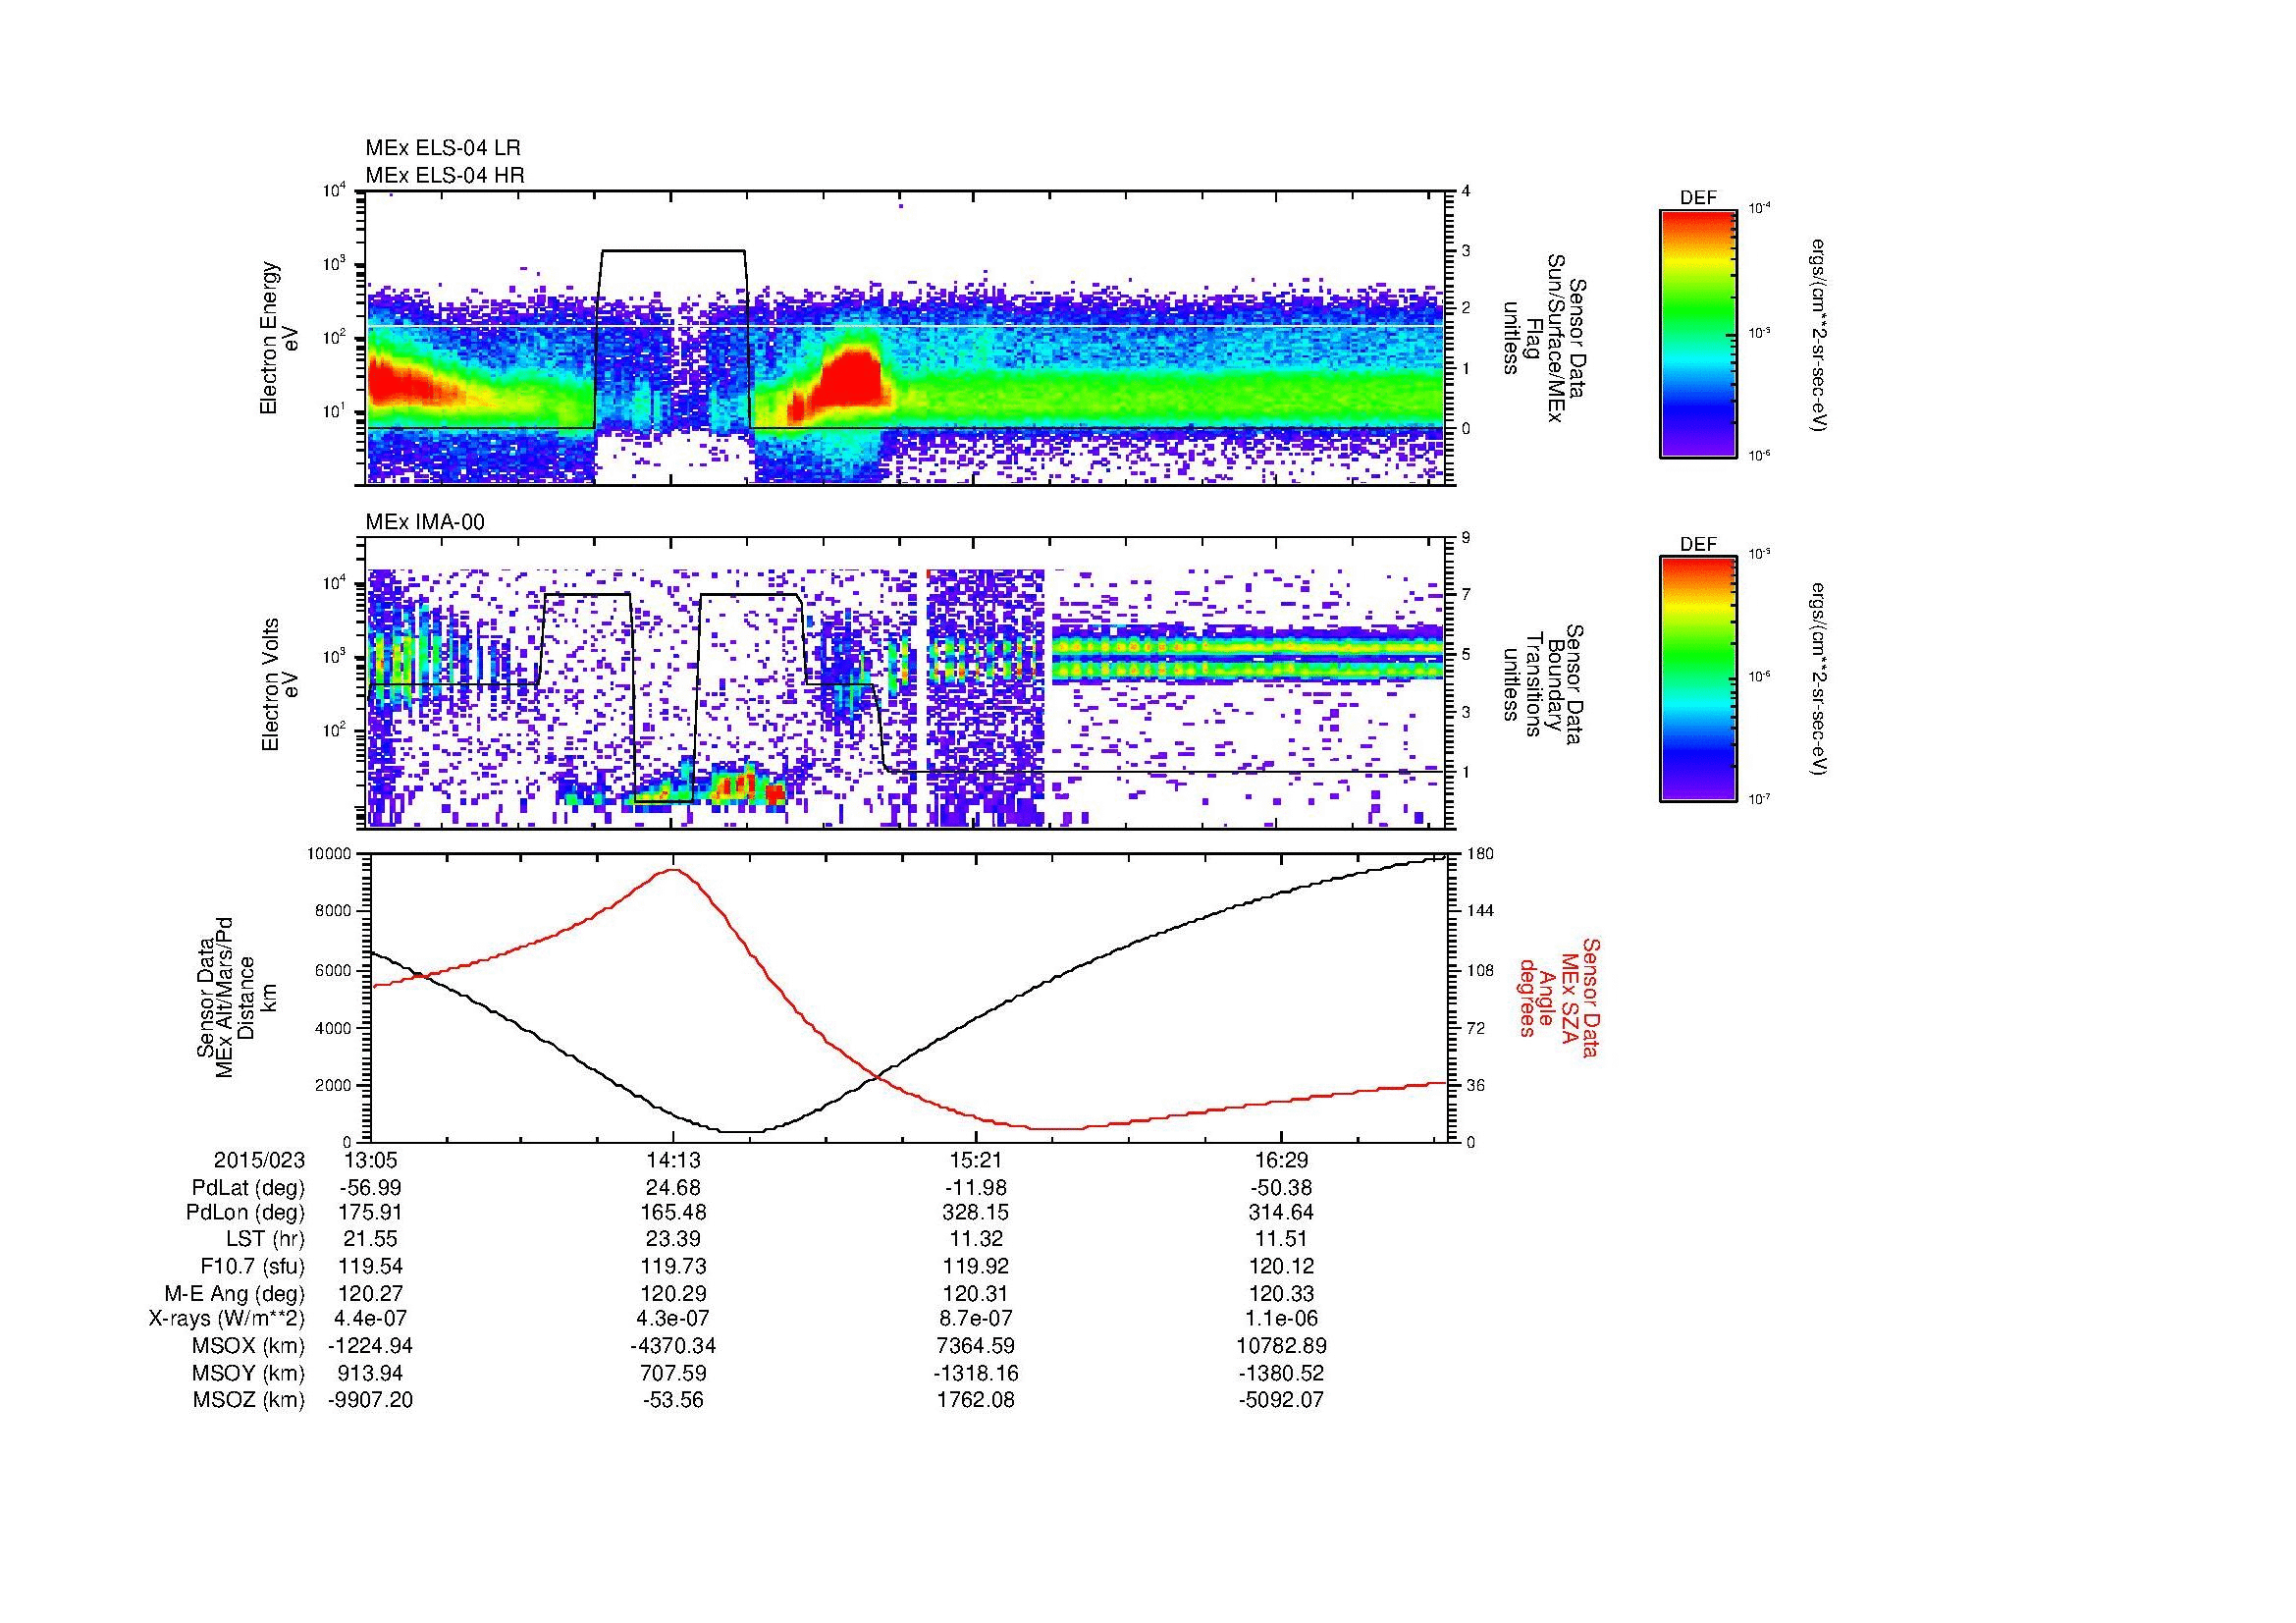The width and height of the screenshot is (2296, 1623).
Task: Click the F10.7 value '120.12'
Action: coord(1281,1267)
